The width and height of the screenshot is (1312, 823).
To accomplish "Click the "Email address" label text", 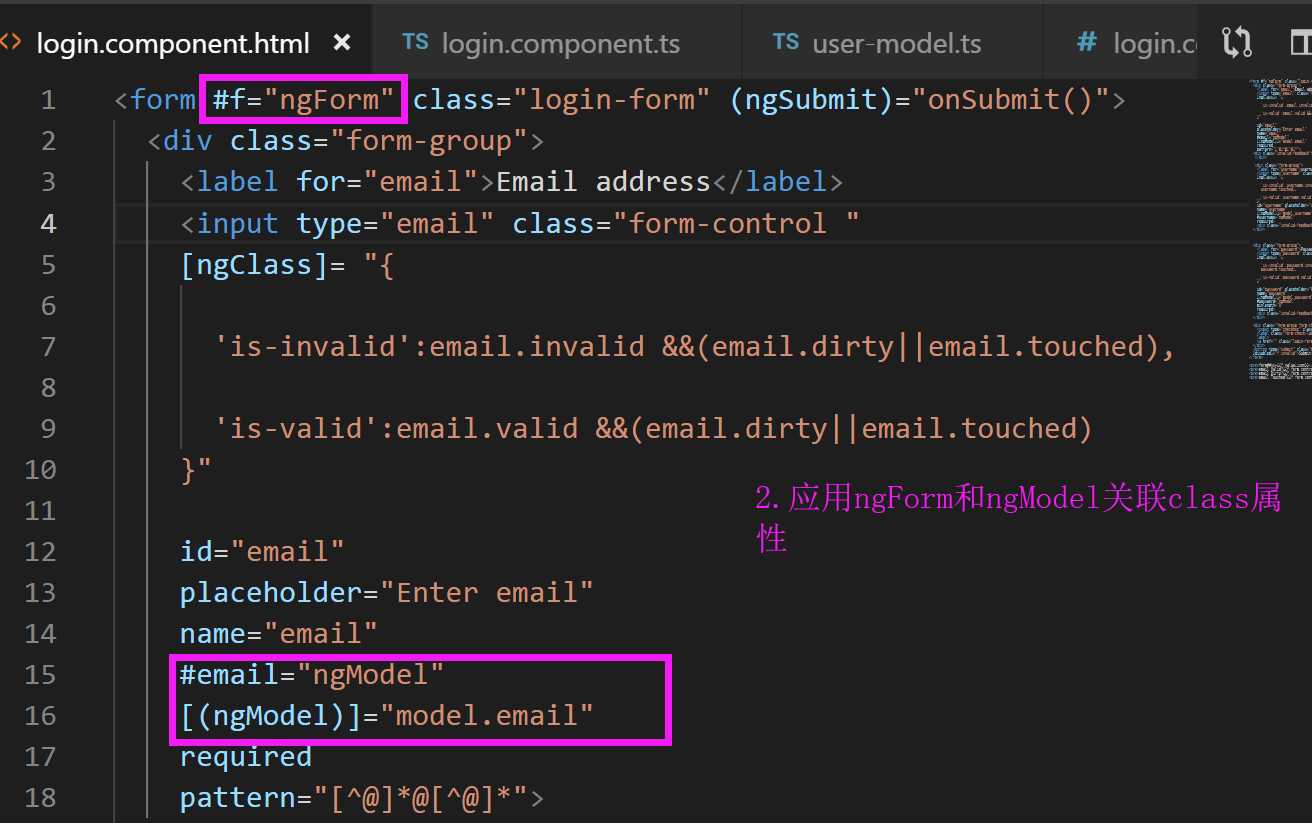I will [603, 182].
